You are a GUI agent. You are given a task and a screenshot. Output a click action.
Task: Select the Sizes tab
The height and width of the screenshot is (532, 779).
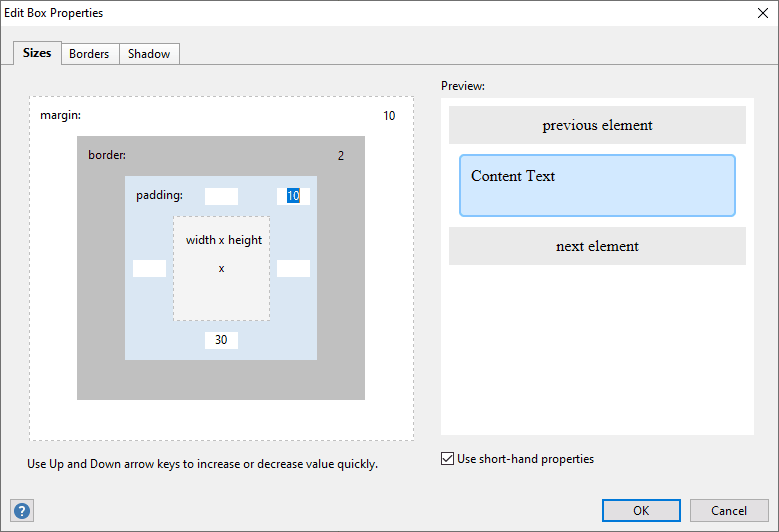pyautogui.click(x=37, y=53)
